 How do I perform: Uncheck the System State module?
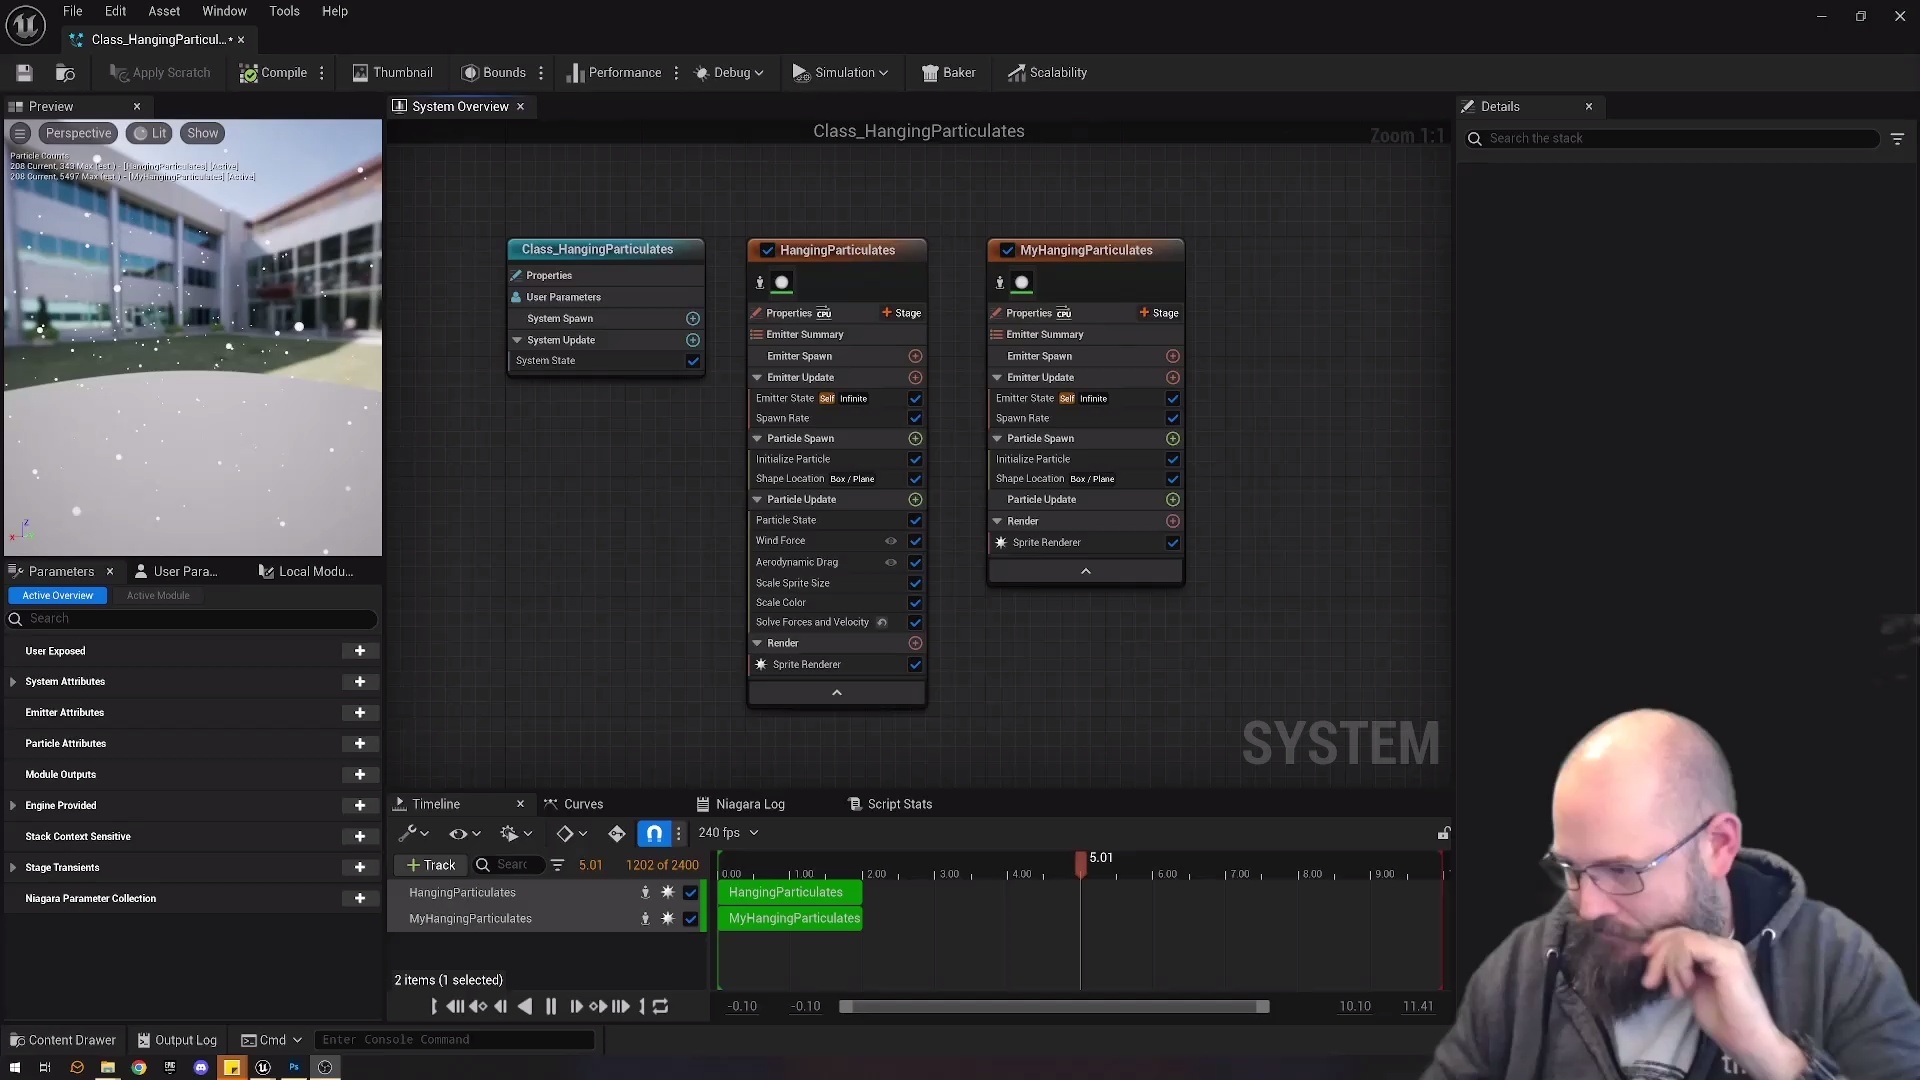[693, 361]
